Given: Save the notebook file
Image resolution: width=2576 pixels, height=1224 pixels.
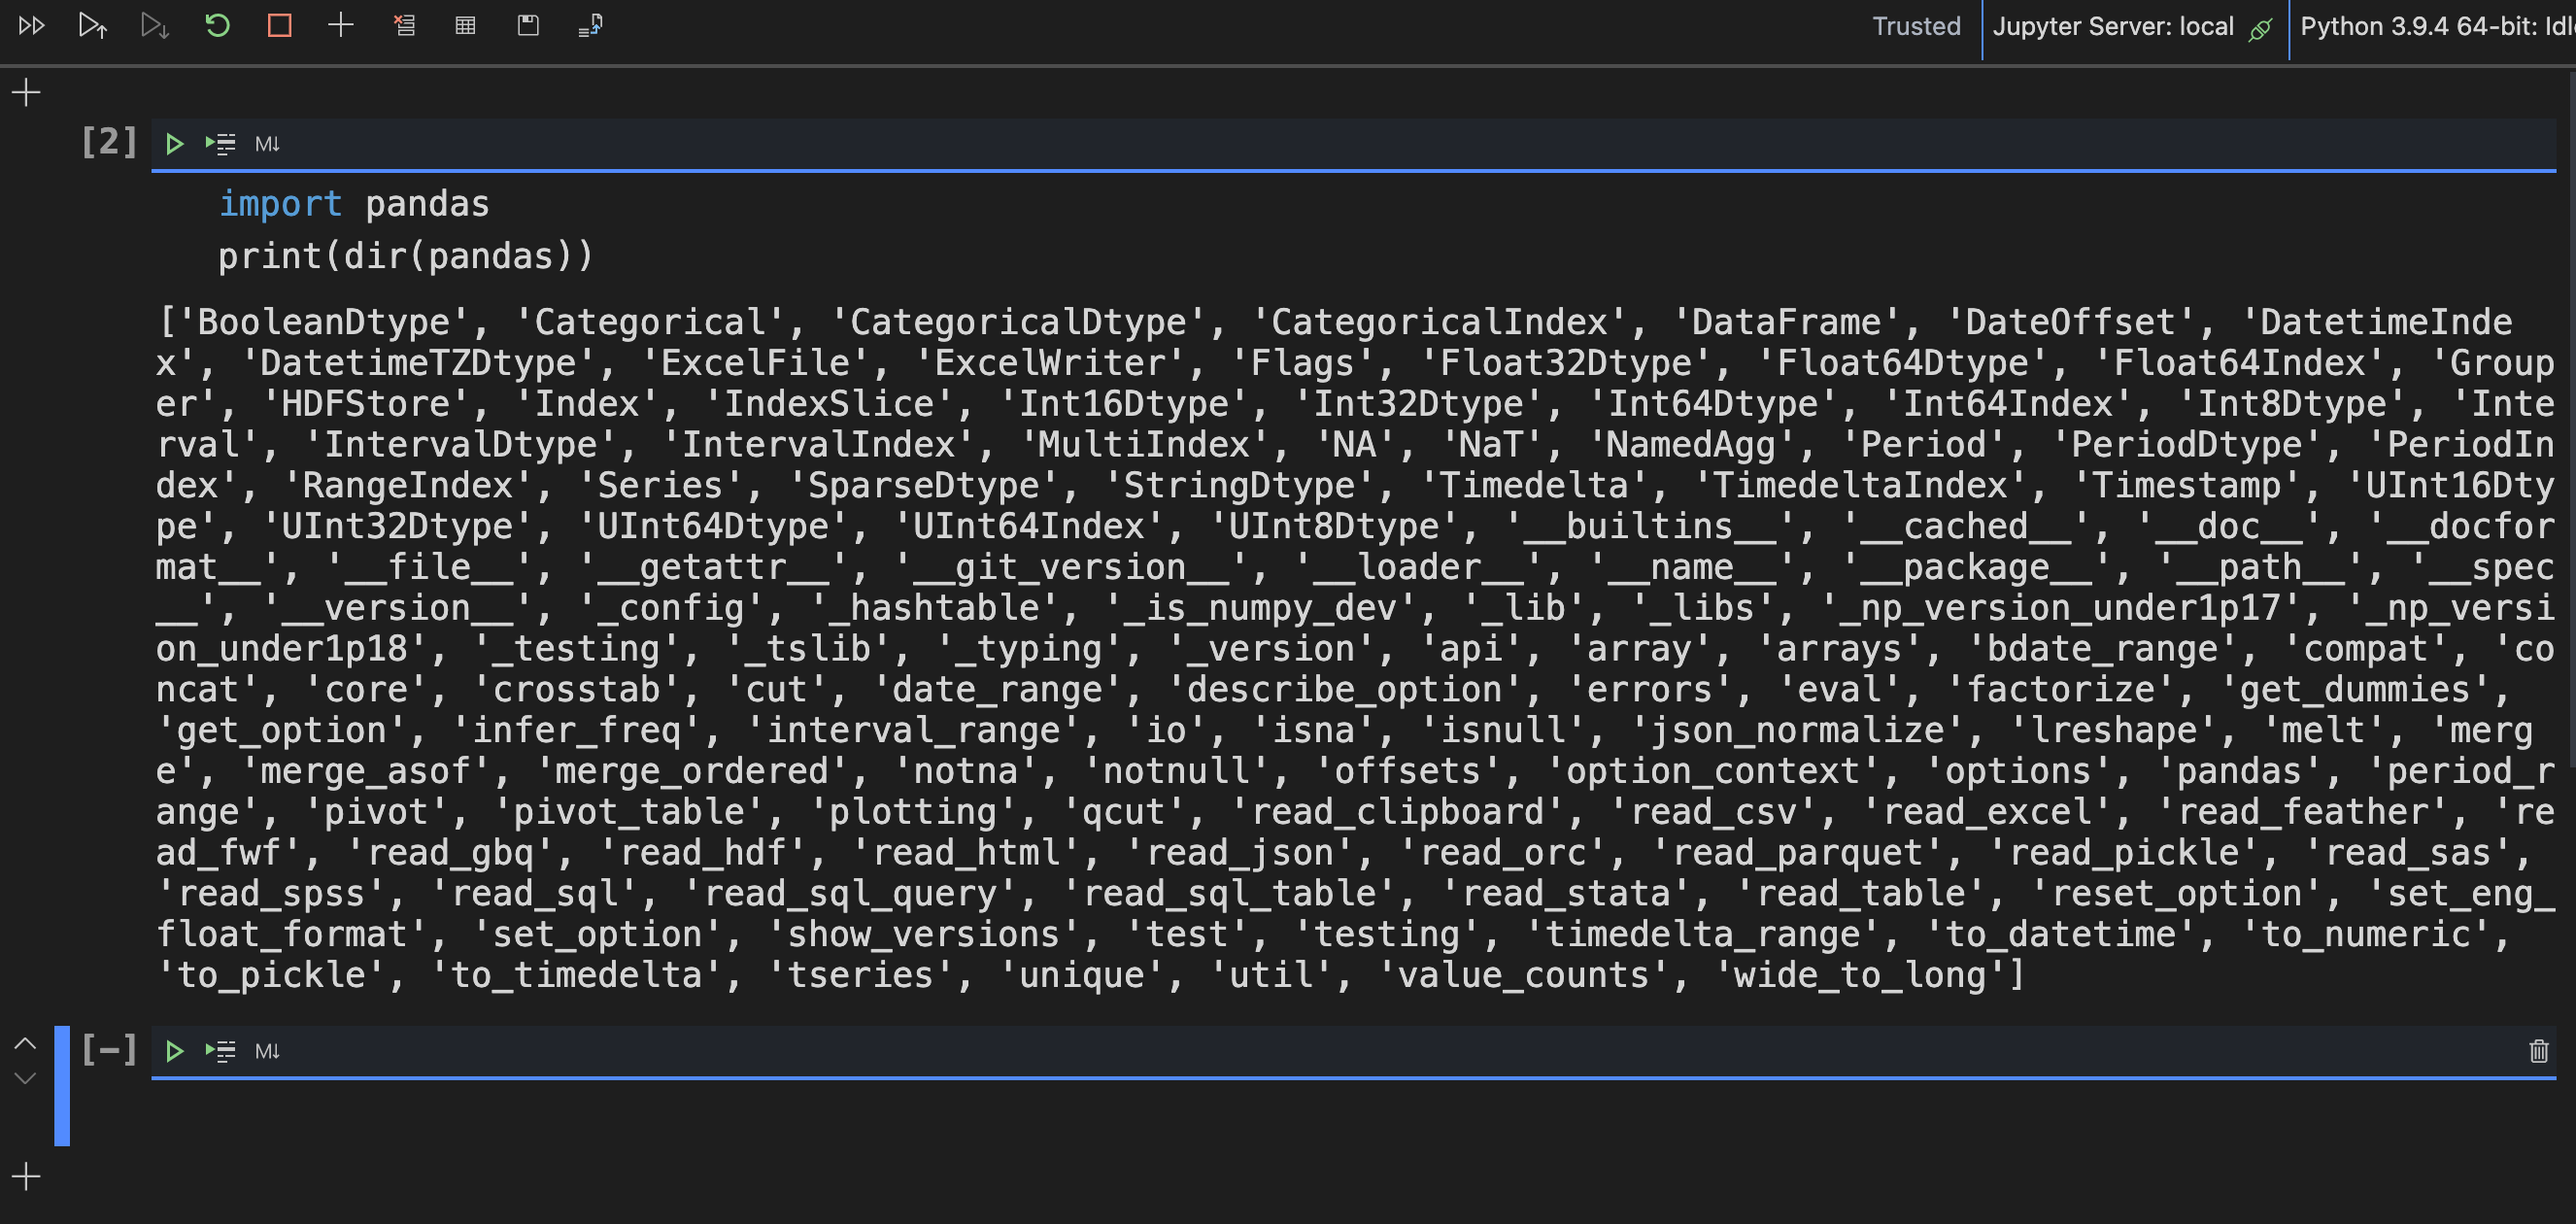Looking at the screenshot, I should pyautogui.click(x=528, y=25).
